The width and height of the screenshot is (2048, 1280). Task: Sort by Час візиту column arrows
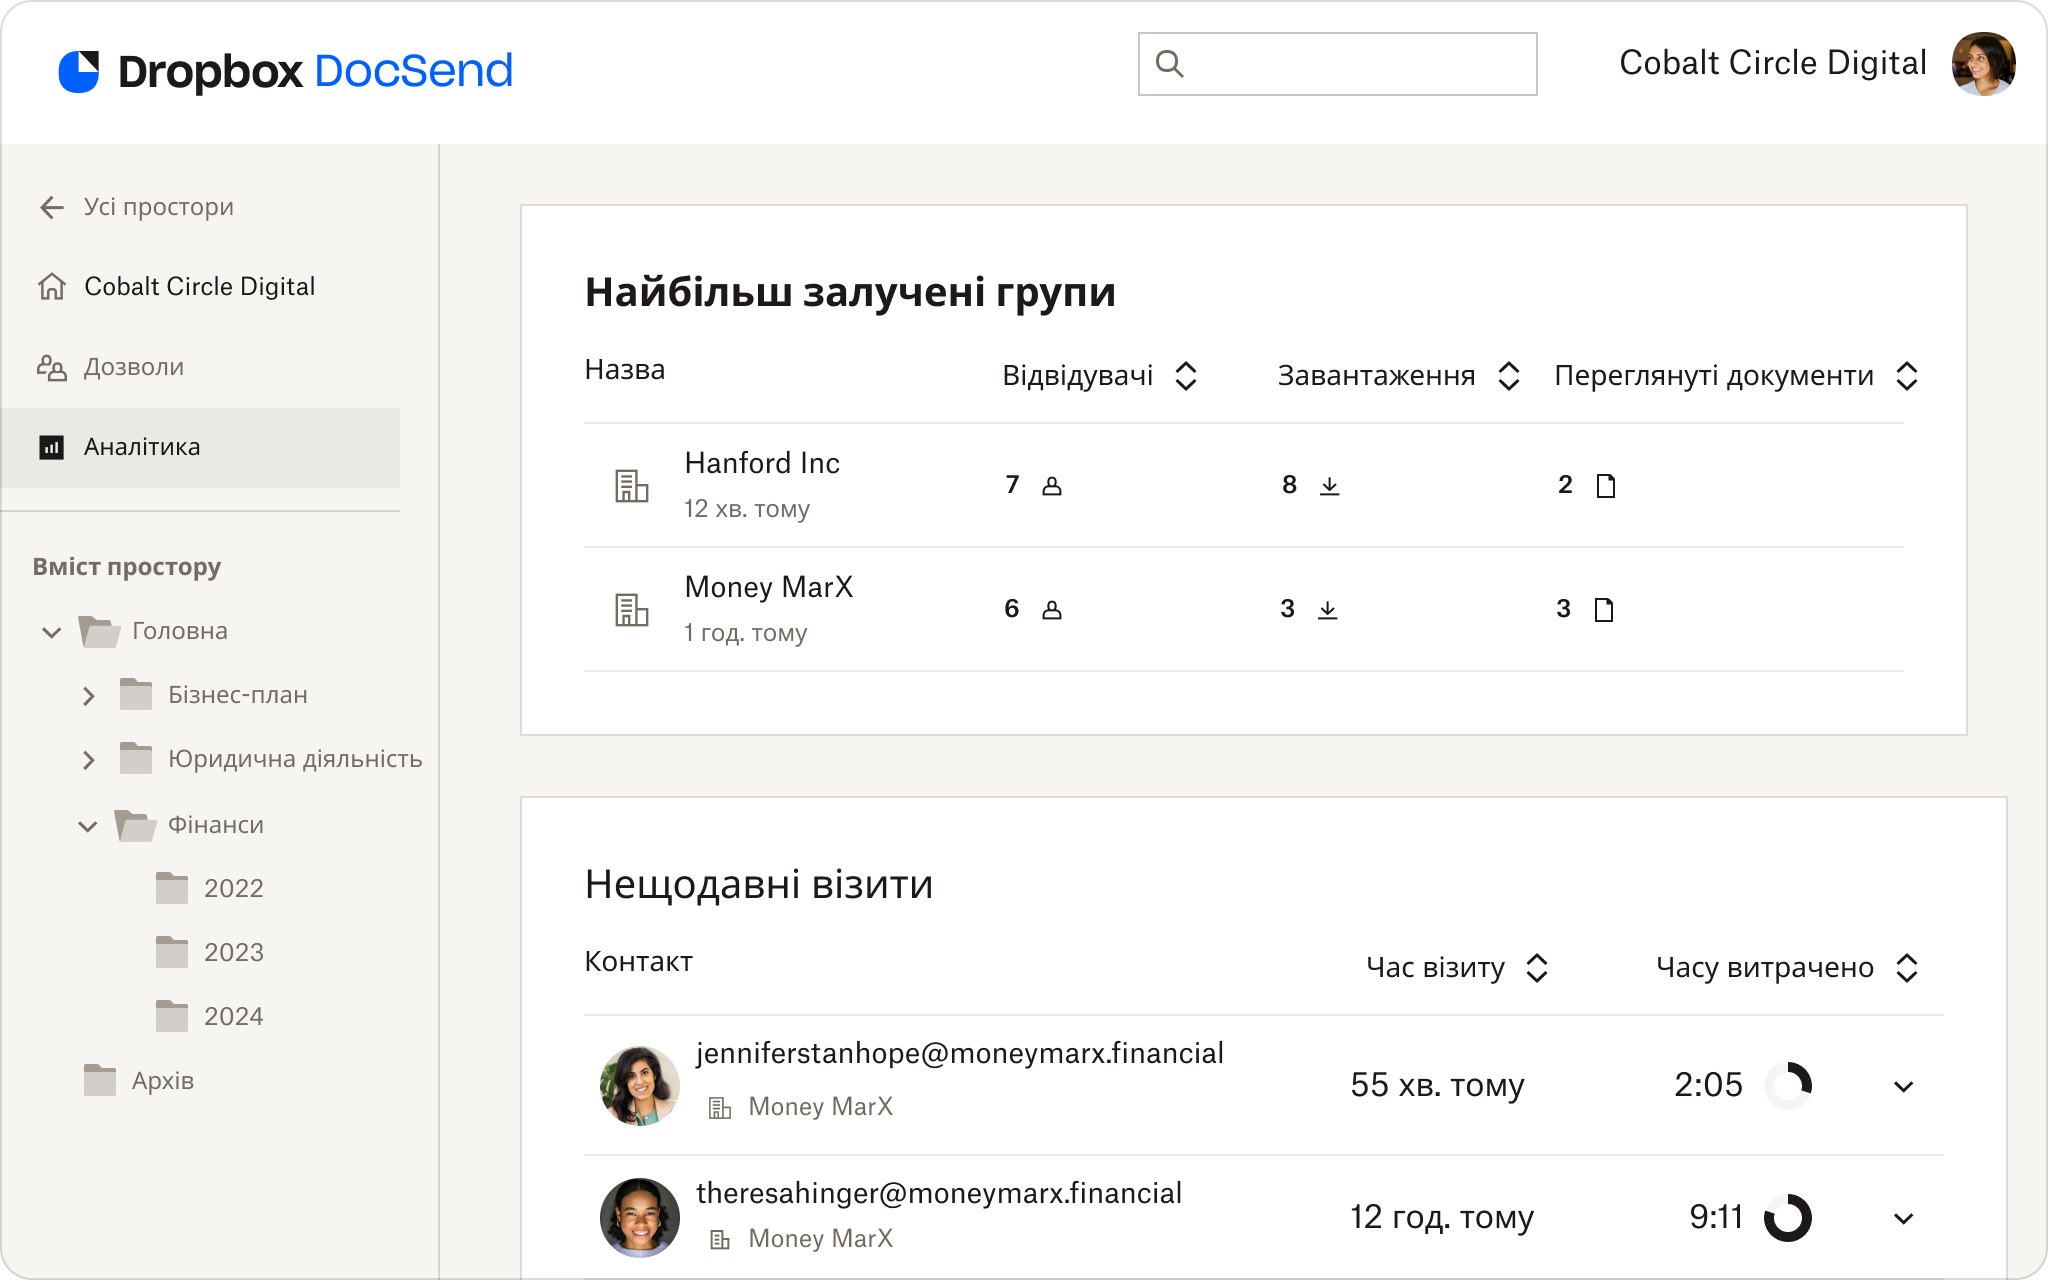(x=1537, y=968)
